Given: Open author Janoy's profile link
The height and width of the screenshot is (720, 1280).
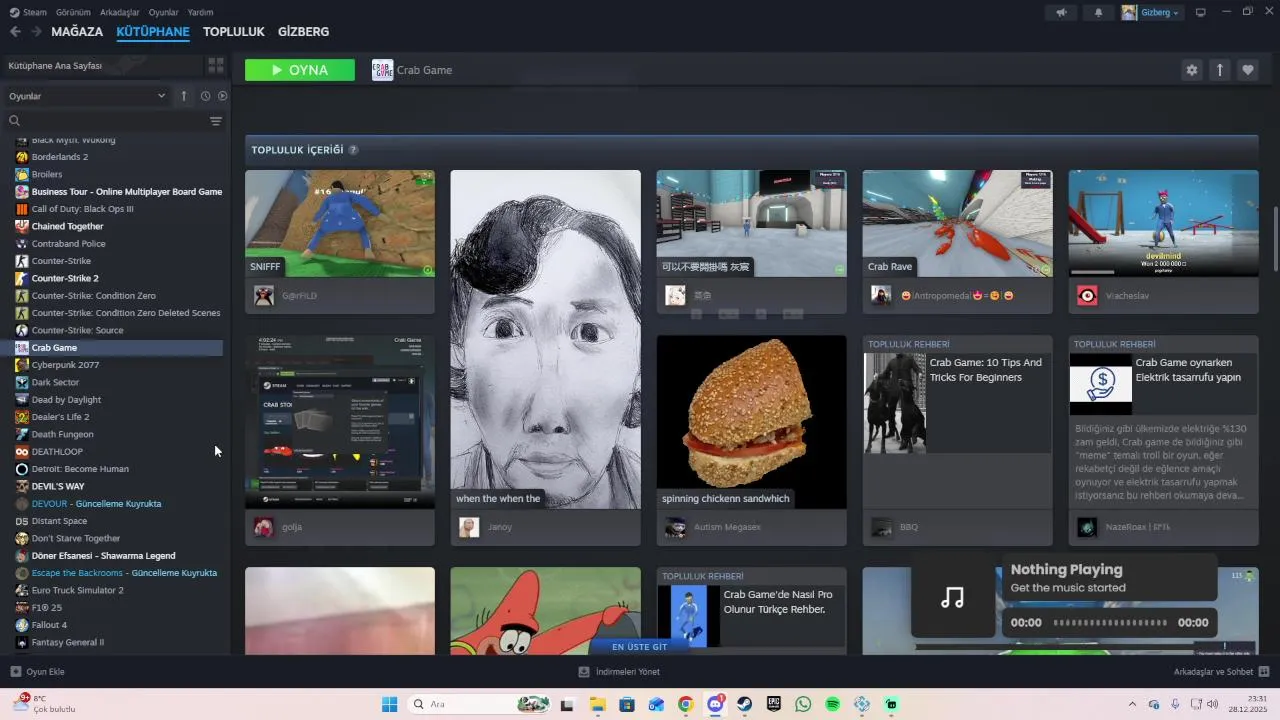Looking at the screenshot, I should click(500, 527).
